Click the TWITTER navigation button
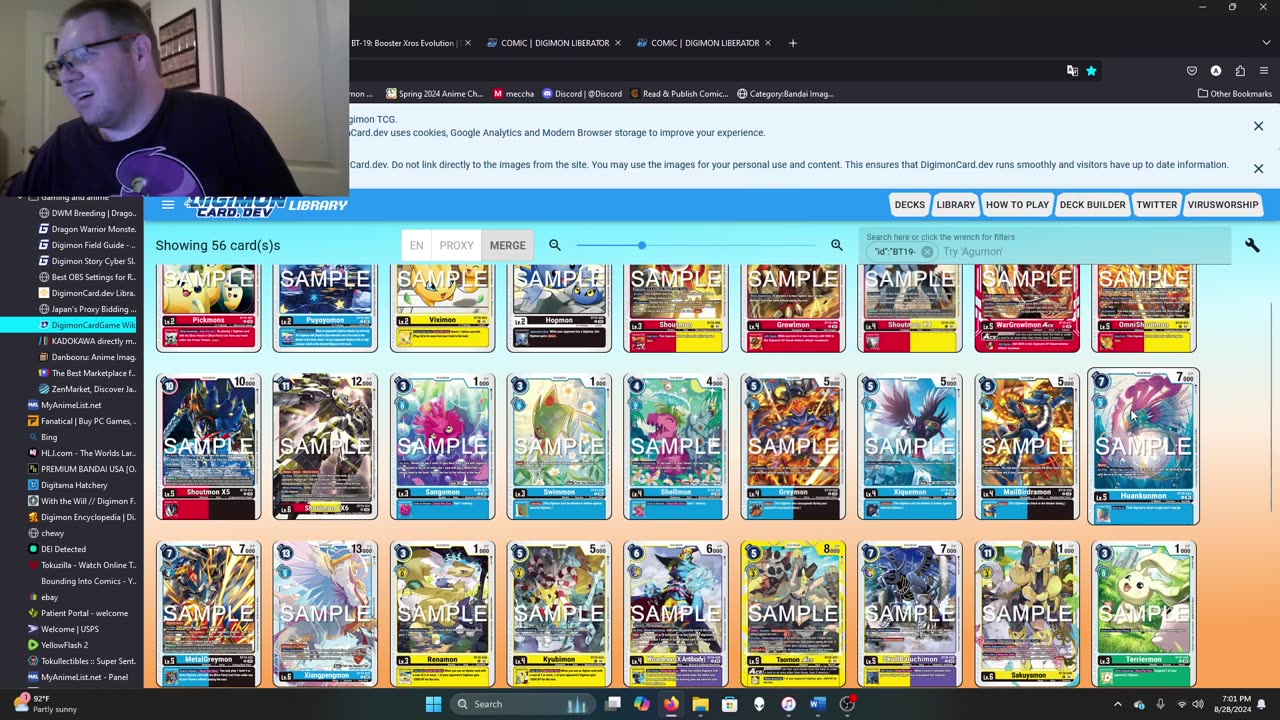 [1156, 205]
